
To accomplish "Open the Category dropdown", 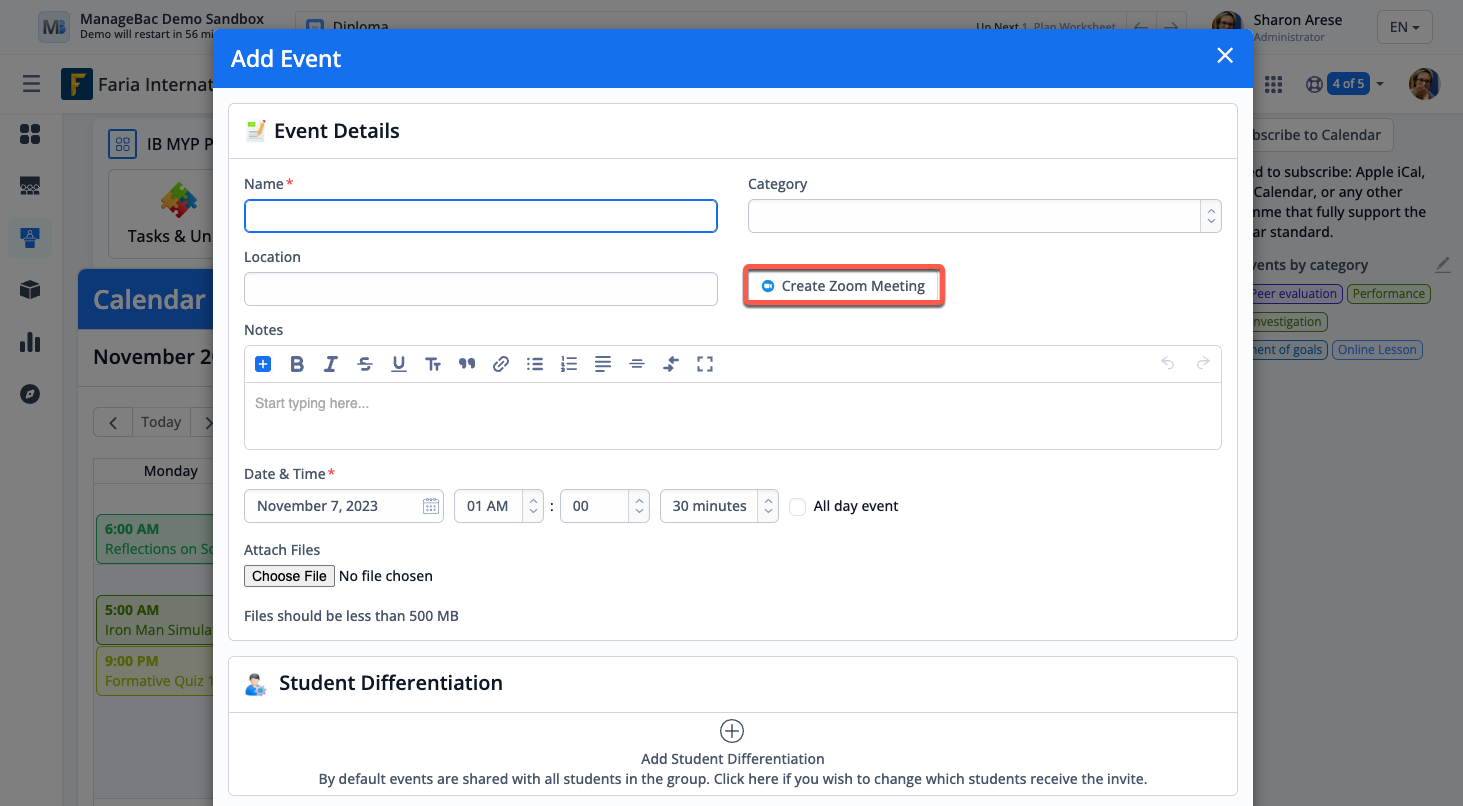I will click(984, 216).
